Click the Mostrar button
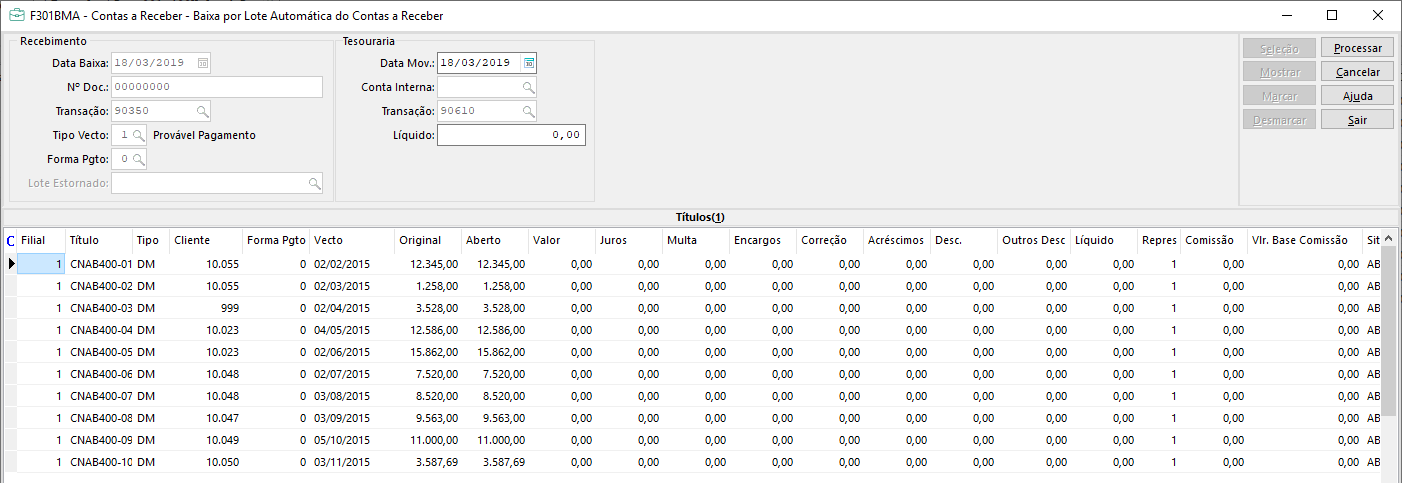The height and width of the screenshot is (483, 1402). (1279, 72)
